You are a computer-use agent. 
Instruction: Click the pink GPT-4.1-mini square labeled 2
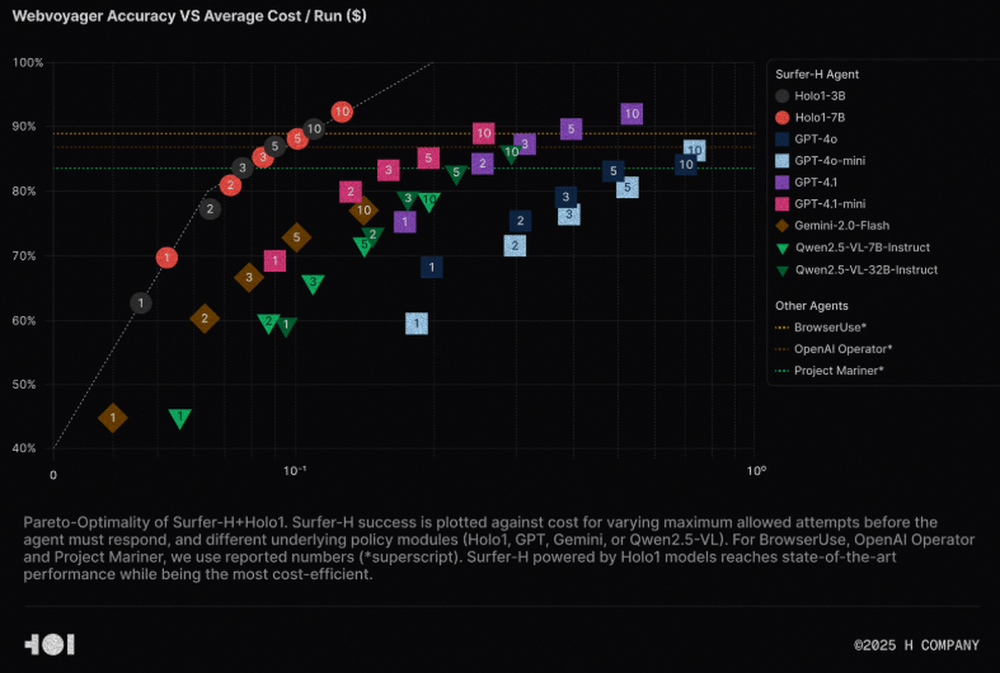coord(350,191)
